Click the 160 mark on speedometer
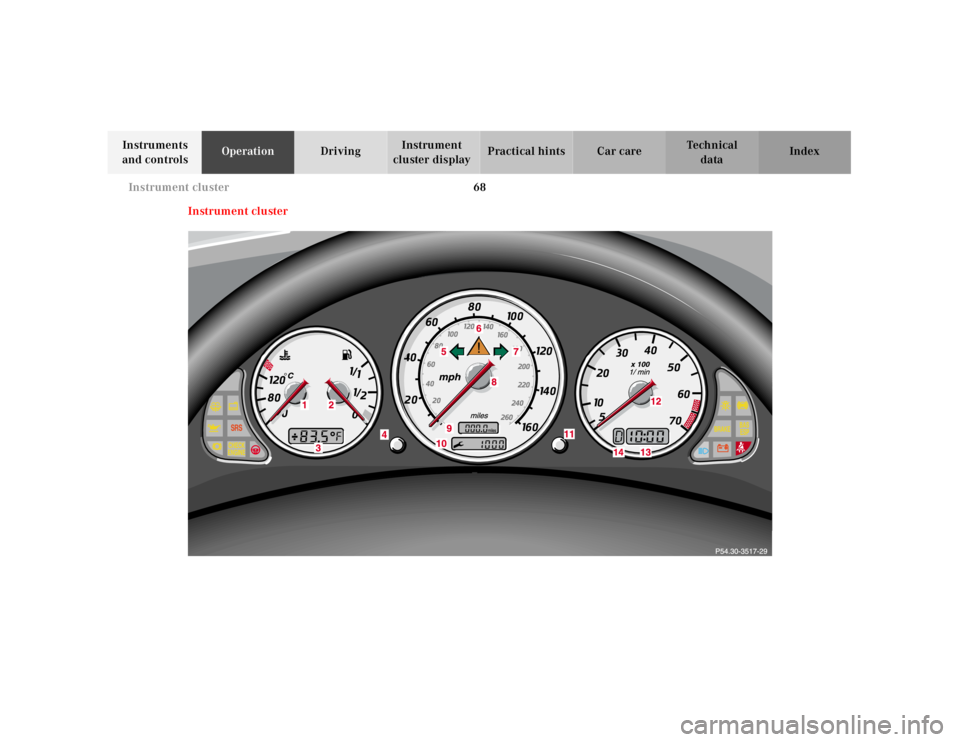The width and height of the screenshot is (960, 742). [x=530, y=427]
